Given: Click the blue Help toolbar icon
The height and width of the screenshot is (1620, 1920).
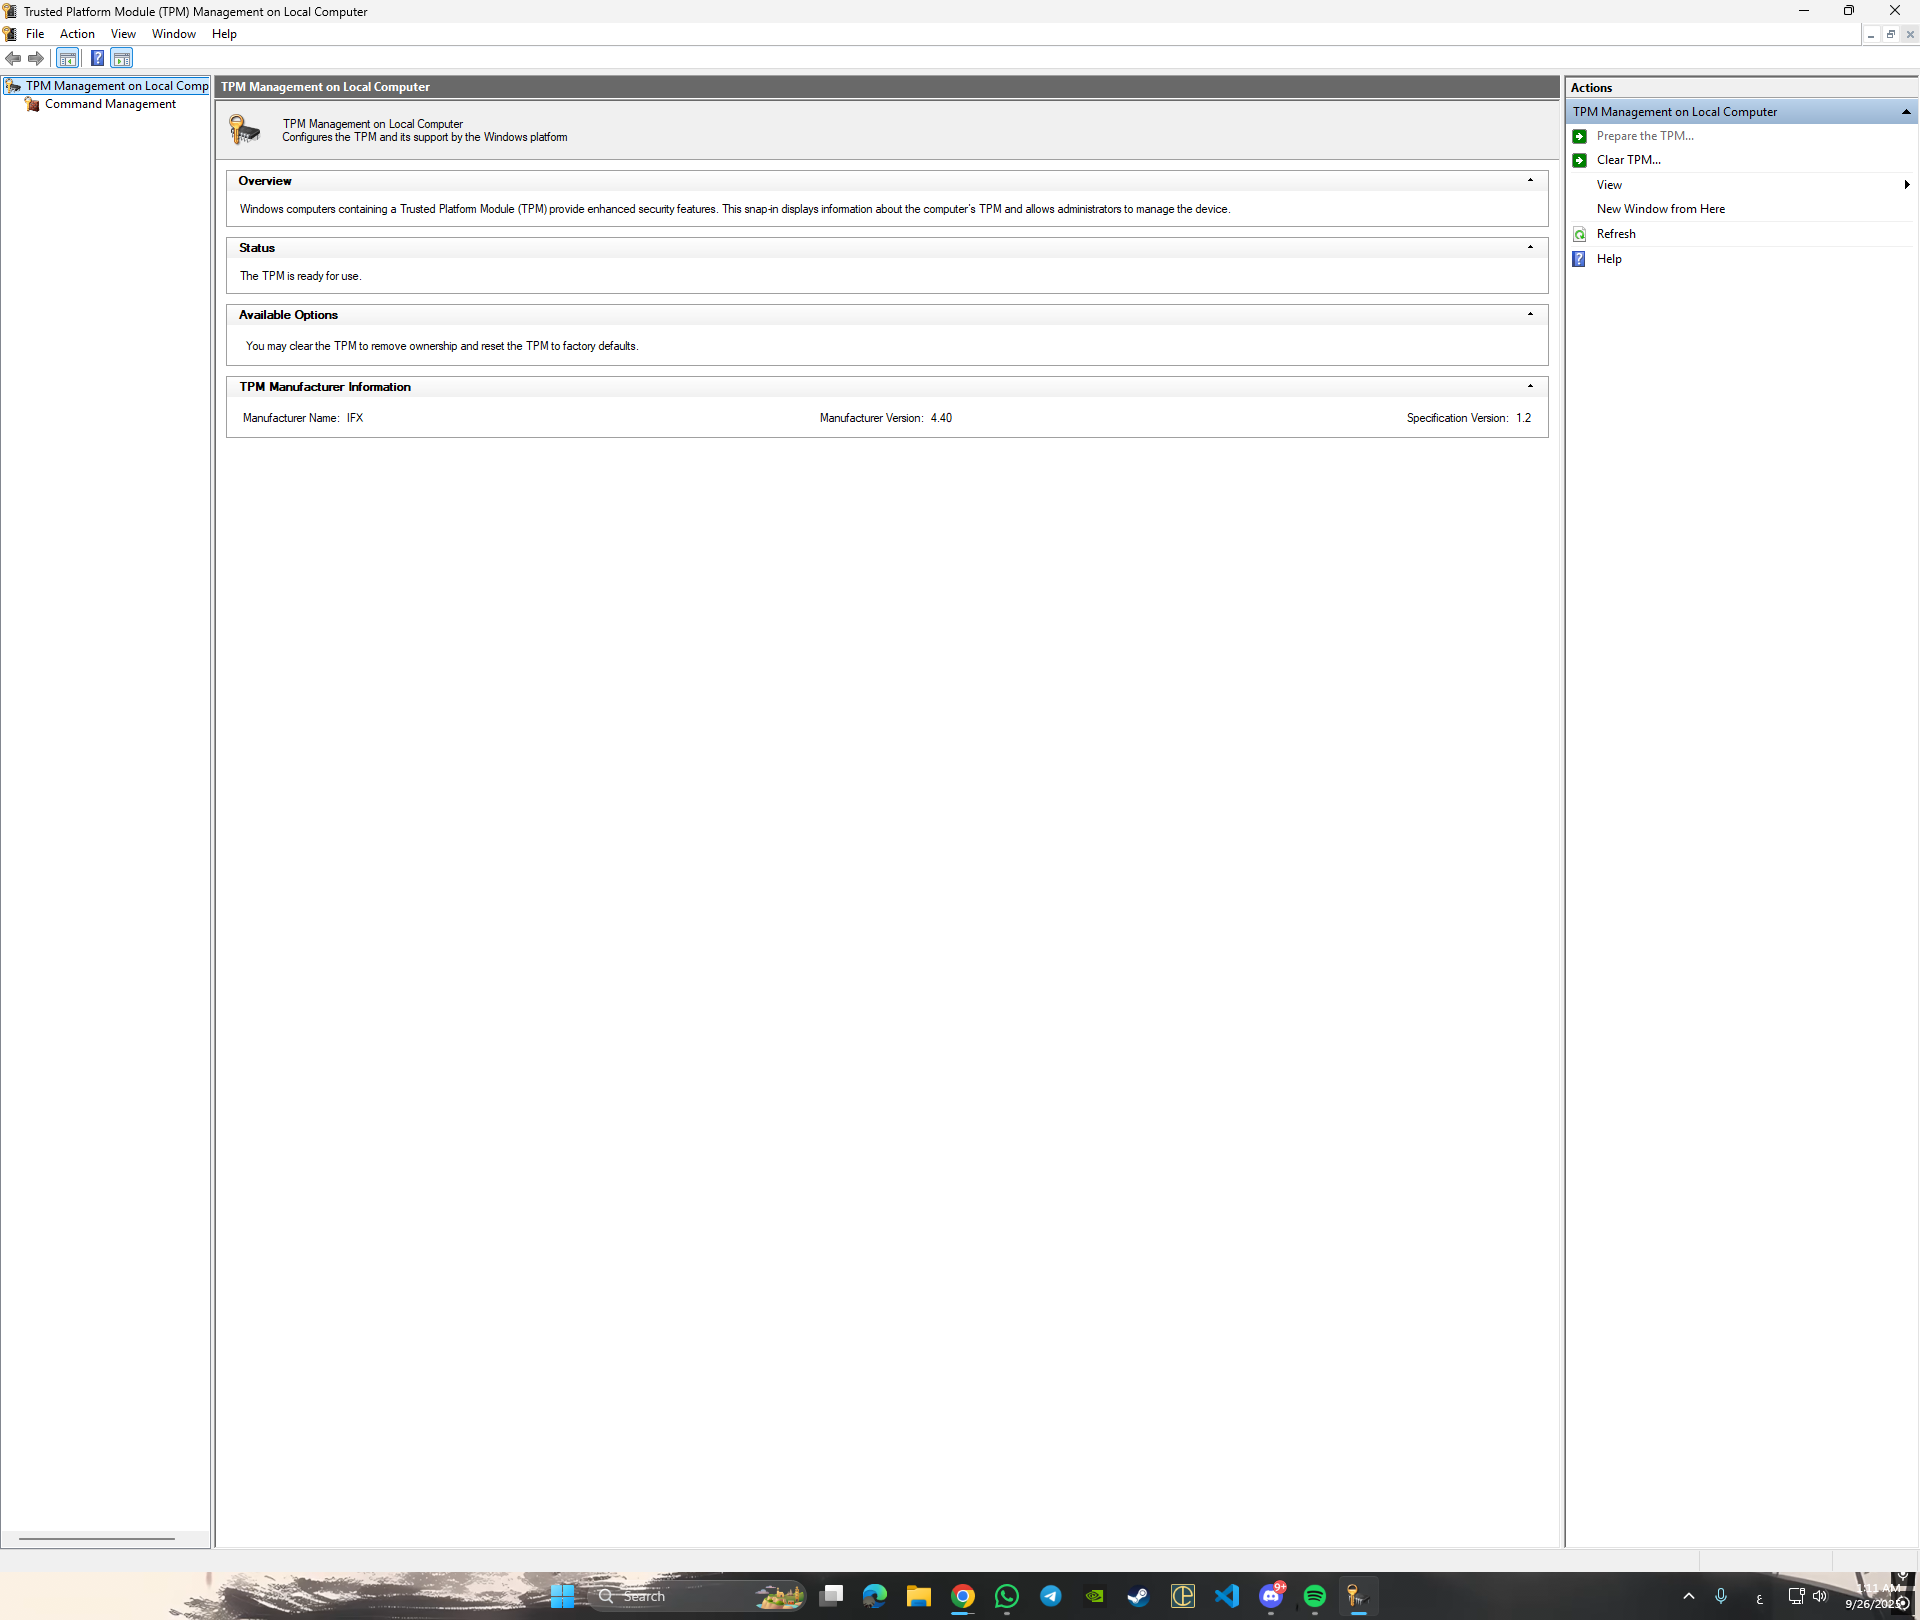Looking at the screenshot, I should tap(97, 59).
